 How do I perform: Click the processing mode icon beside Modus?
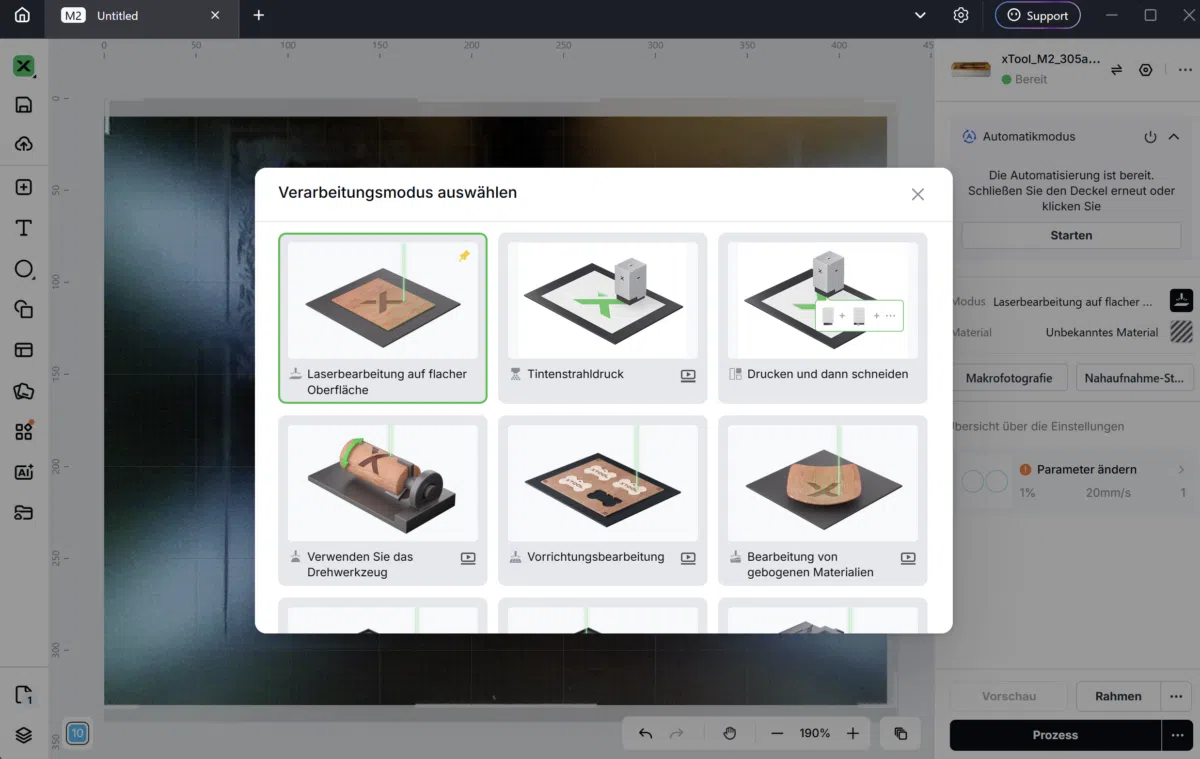coord(1181,300)
